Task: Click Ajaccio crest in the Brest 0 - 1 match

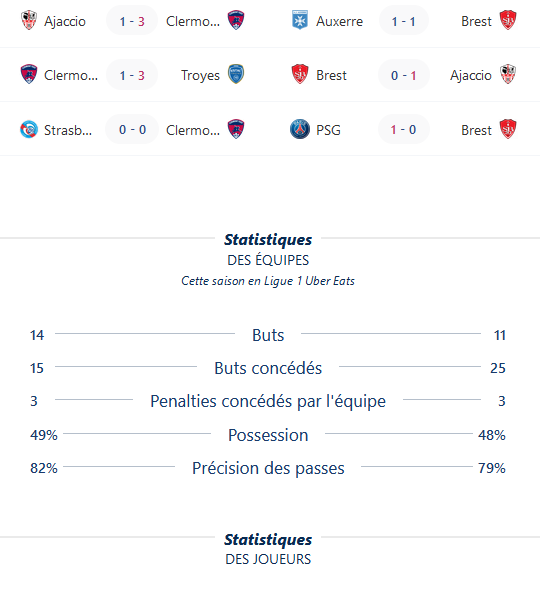Action: click(x=508, y=75)
